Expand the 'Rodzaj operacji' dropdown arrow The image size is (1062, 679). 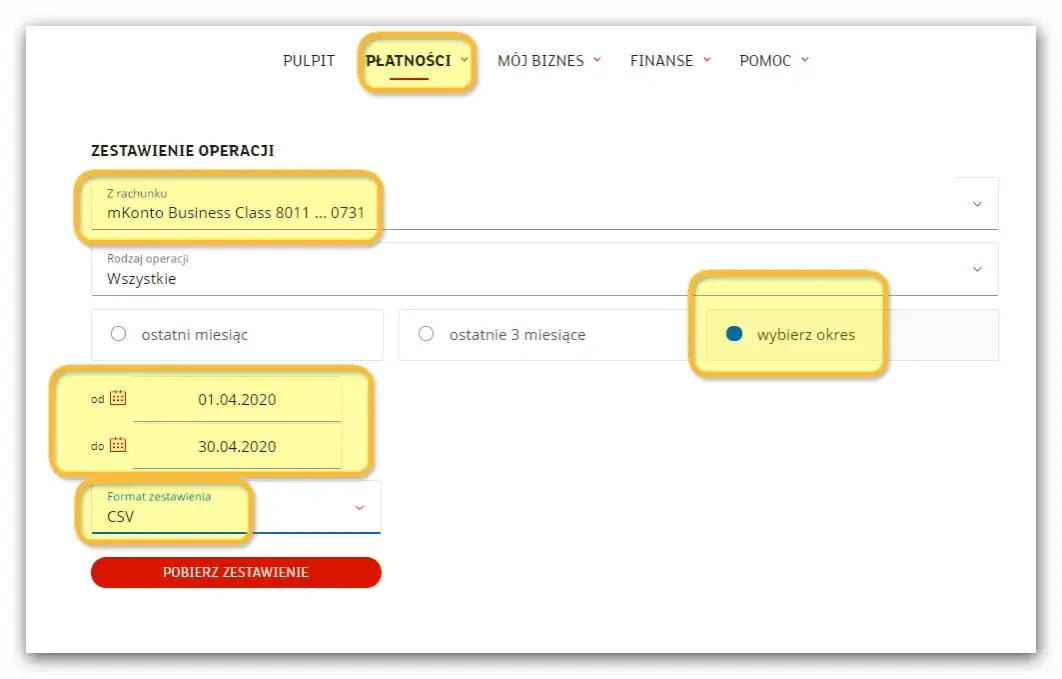[977, 269]
